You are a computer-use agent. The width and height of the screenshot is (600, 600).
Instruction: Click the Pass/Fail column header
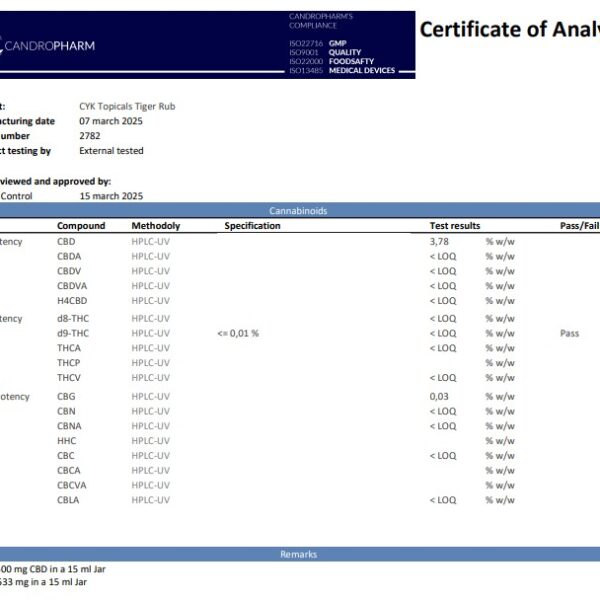pyautogui.click(x=580, y=226)
